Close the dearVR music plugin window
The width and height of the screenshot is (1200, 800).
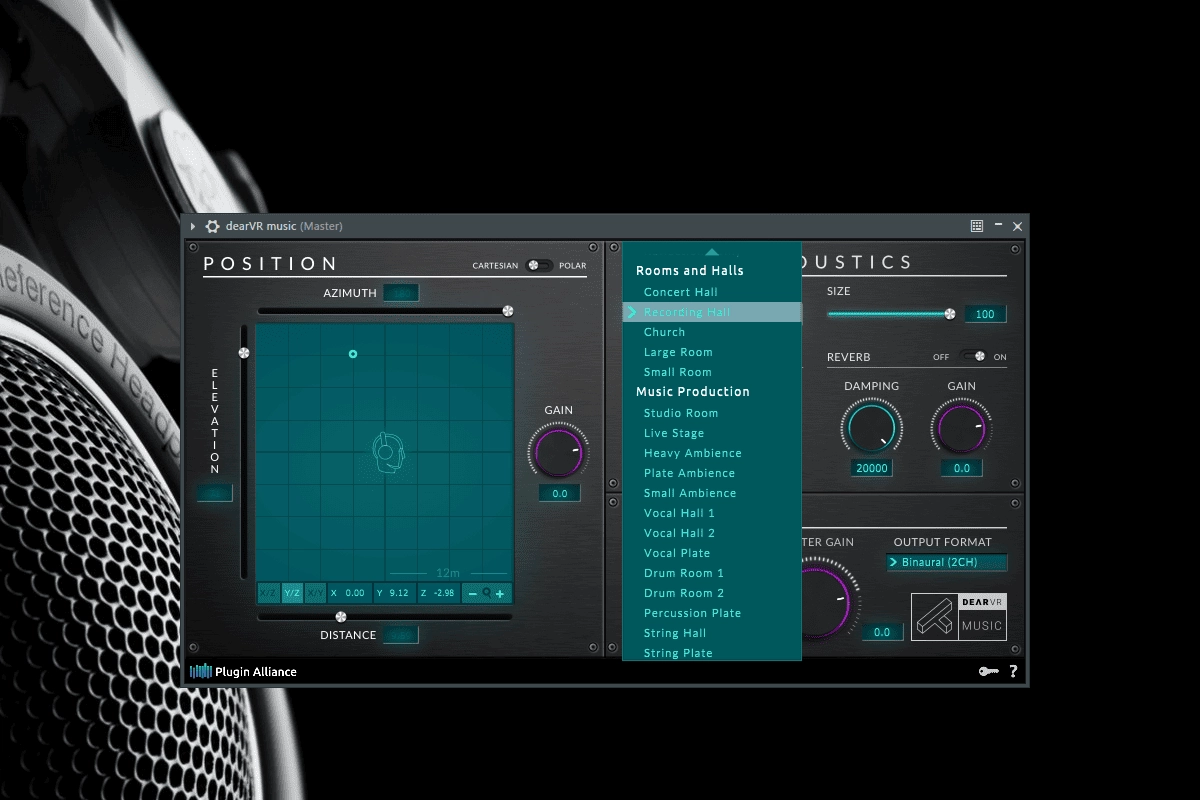click(x=1018, y=227)
